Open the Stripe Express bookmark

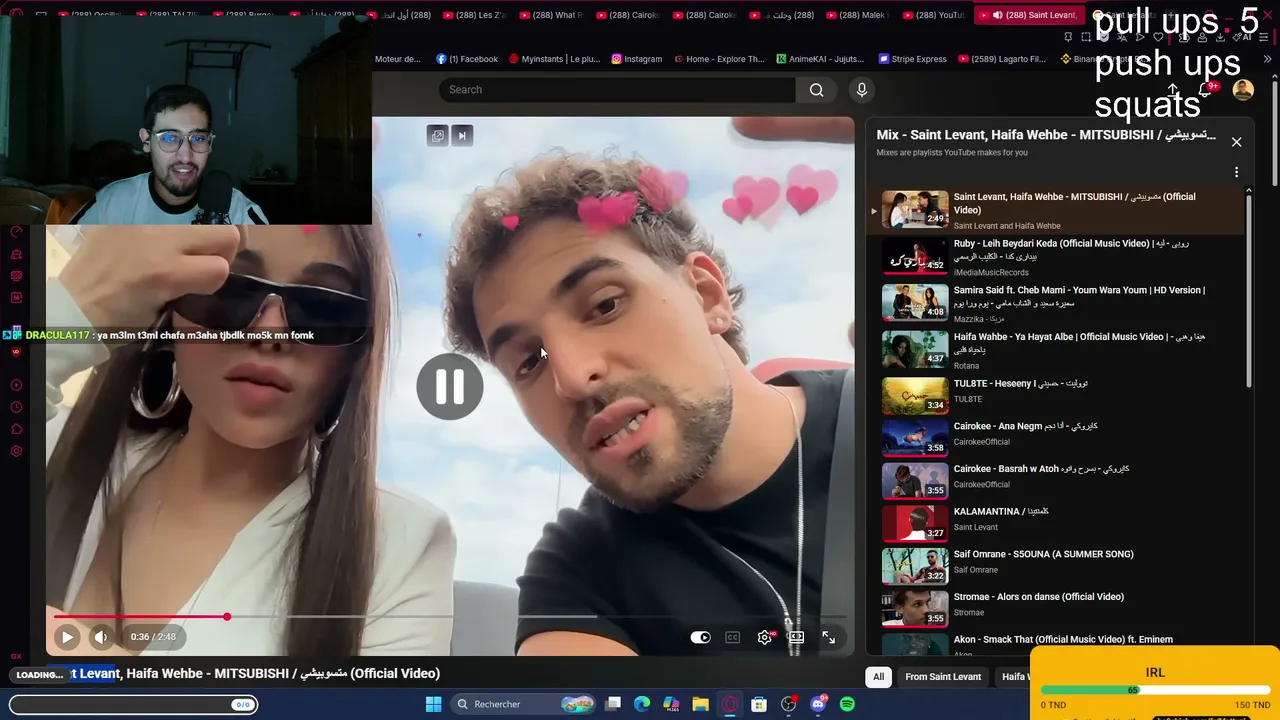click(912, 59)
